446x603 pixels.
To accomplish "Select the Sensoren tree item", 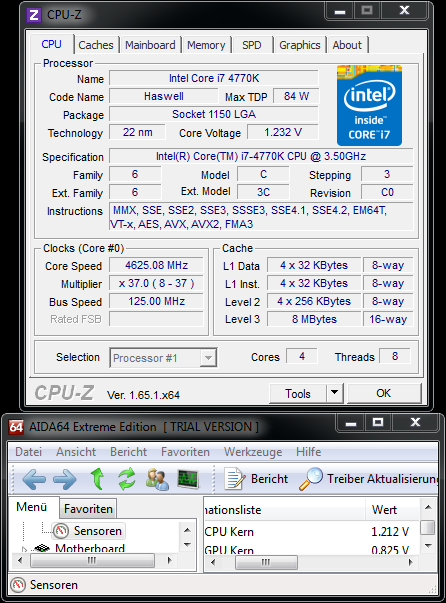I will pos(97,531).
